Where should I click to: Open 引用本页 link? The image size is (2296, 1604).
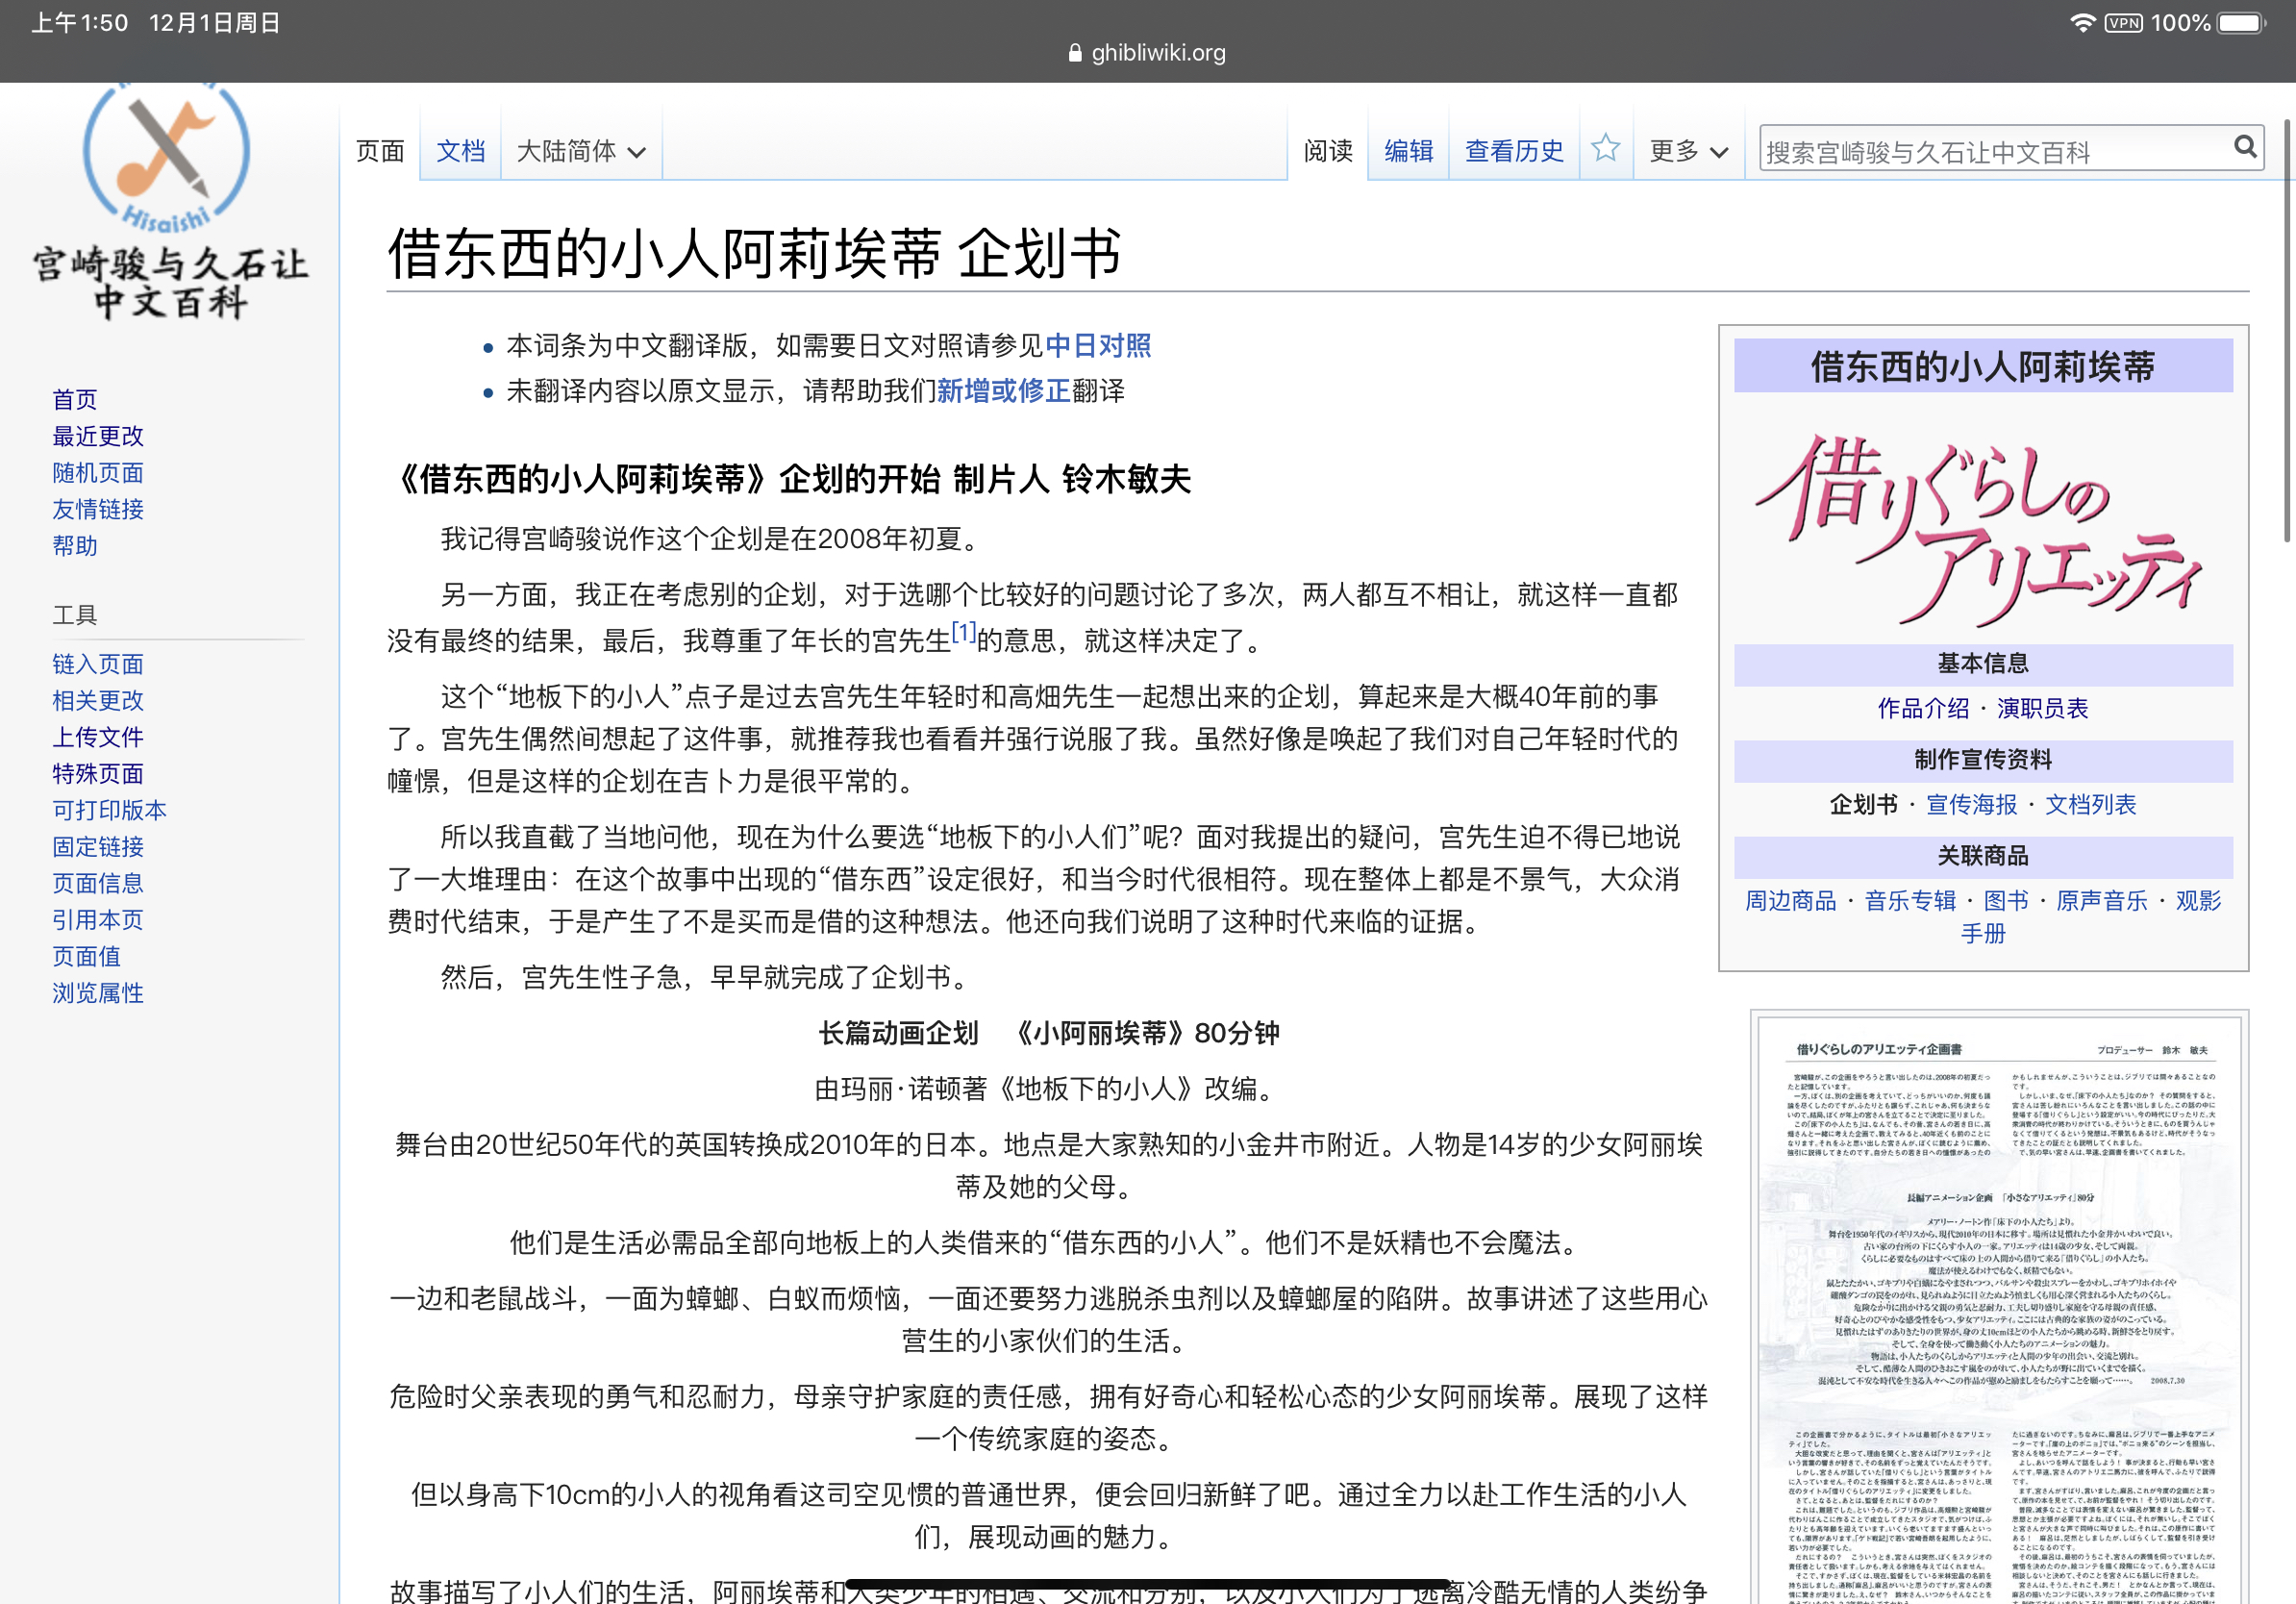coord(98,920)
